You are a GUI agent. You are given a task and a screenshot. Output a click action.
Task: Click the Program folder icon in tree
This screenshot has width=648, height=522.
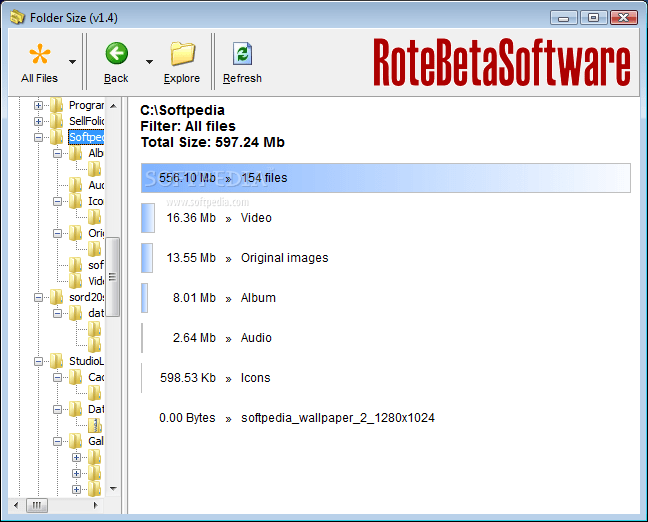[x=56, y=105]
